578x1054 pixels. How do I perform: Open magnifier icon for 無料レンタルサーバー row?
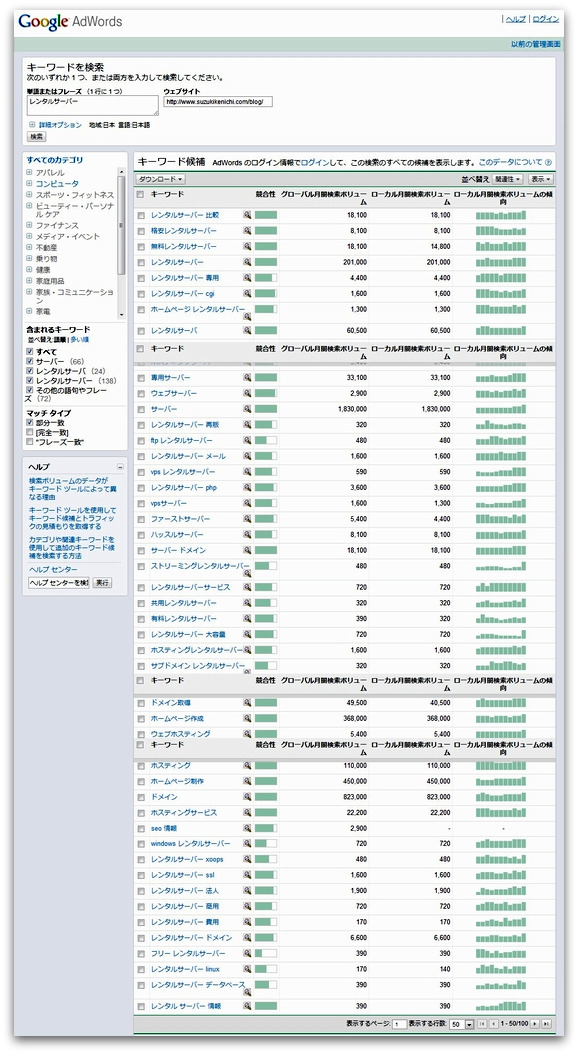247,246
